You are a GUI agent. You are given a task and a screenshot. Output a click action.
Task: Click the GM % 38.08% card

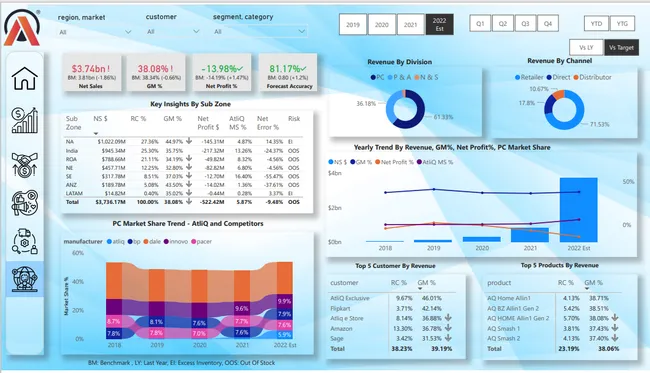(155, 73)
